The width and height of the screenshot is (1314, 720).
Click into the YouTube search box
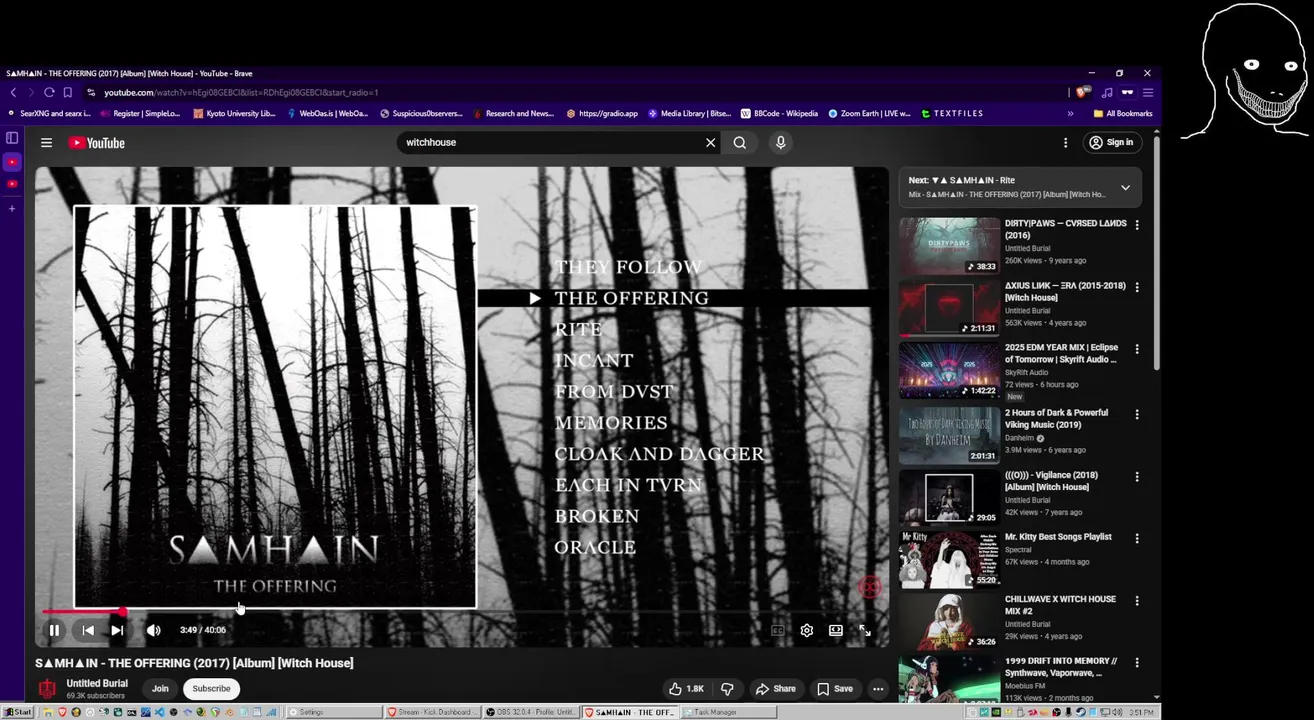click(550, 143)
